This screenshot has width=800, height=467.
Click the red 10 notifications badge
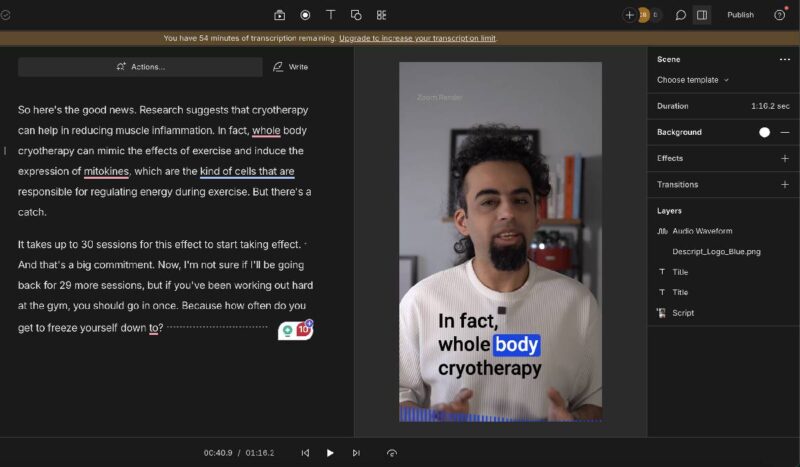click(x=304, y=329)
